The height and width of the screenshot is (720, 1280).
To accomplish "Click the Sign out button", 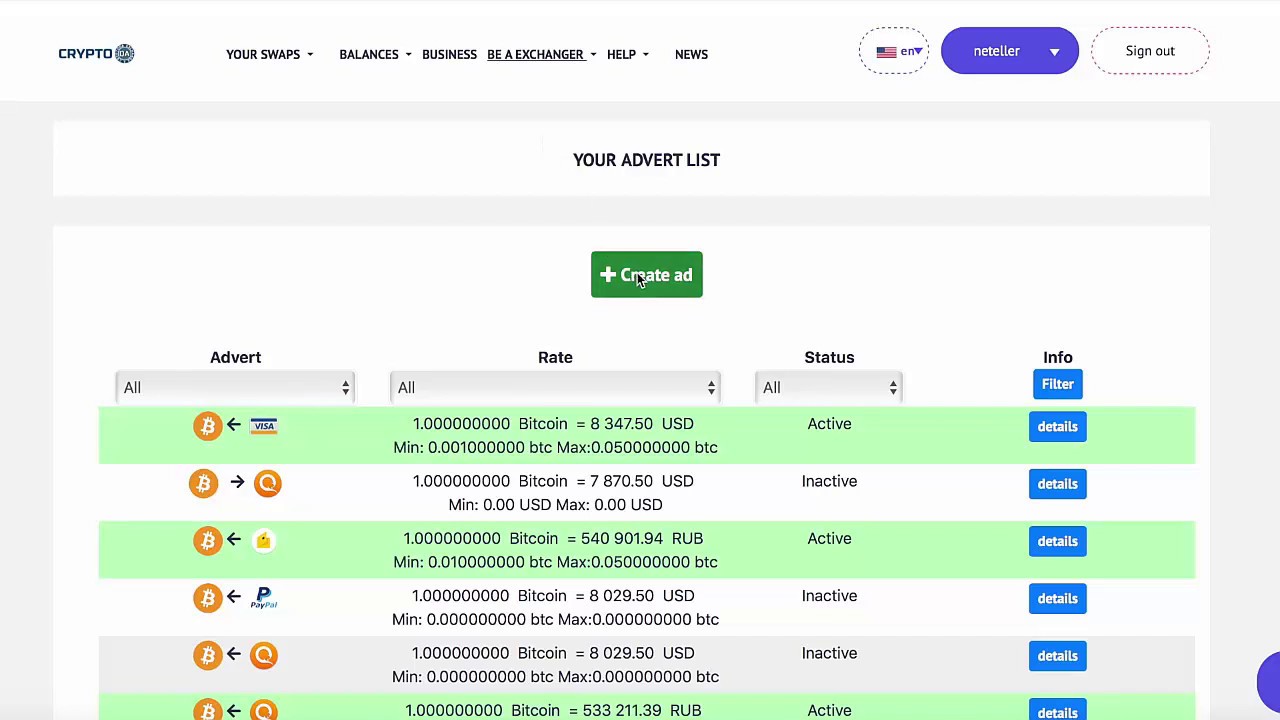I will point(1150,51).
